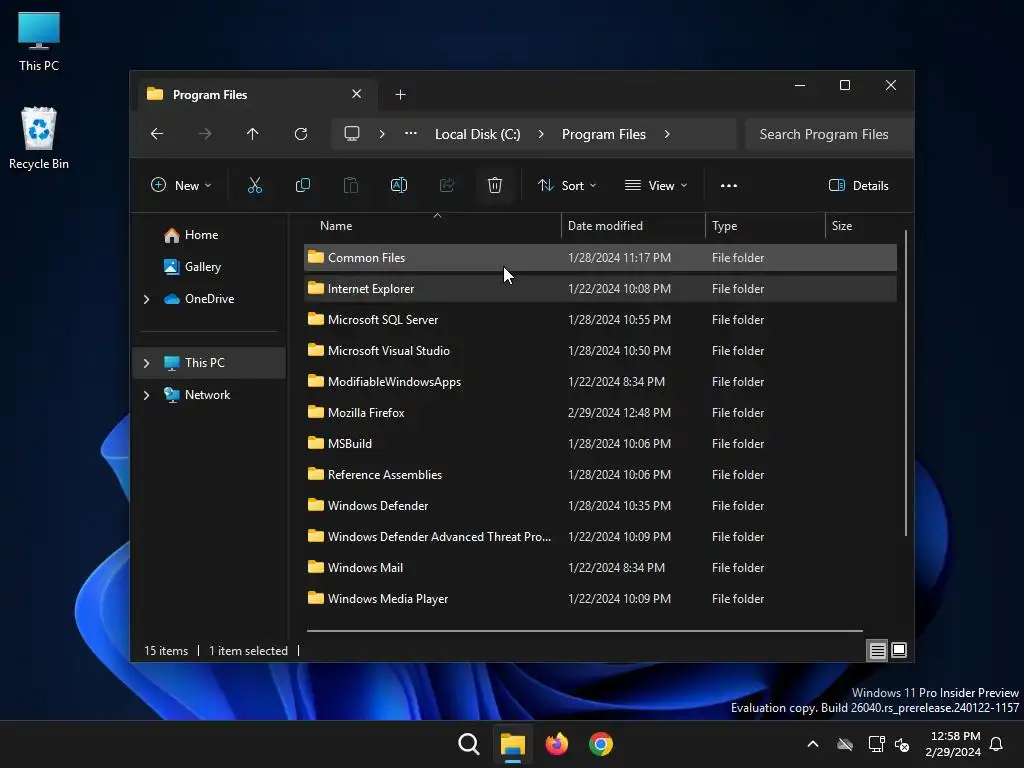Select Network in navigation pane
The width and height of the screenshot is (1024, 768).
(210, 395)
